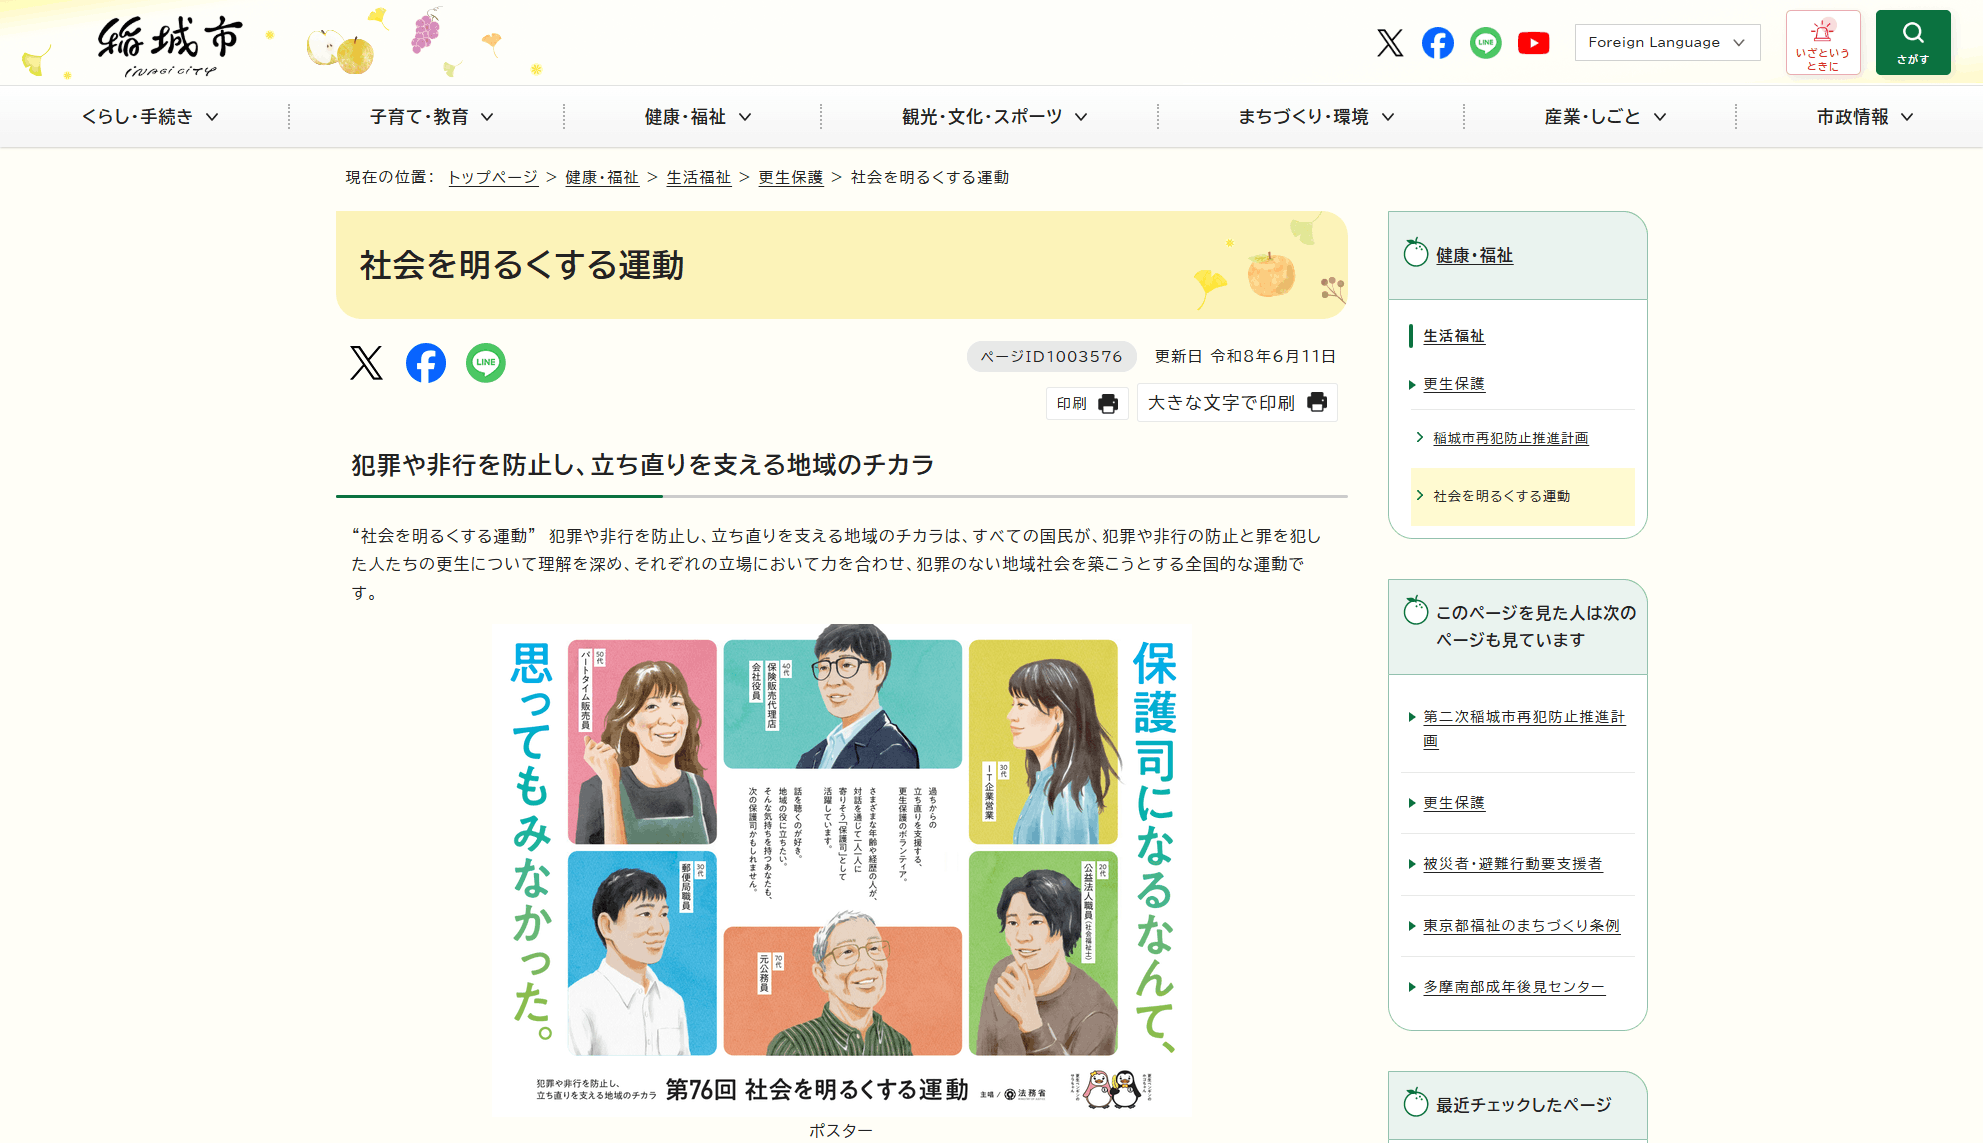The width and height of the screenshot is (1983, 1143).
Task: Click the 最近チェックしたページ heading
Action: pos(1523,1105)
